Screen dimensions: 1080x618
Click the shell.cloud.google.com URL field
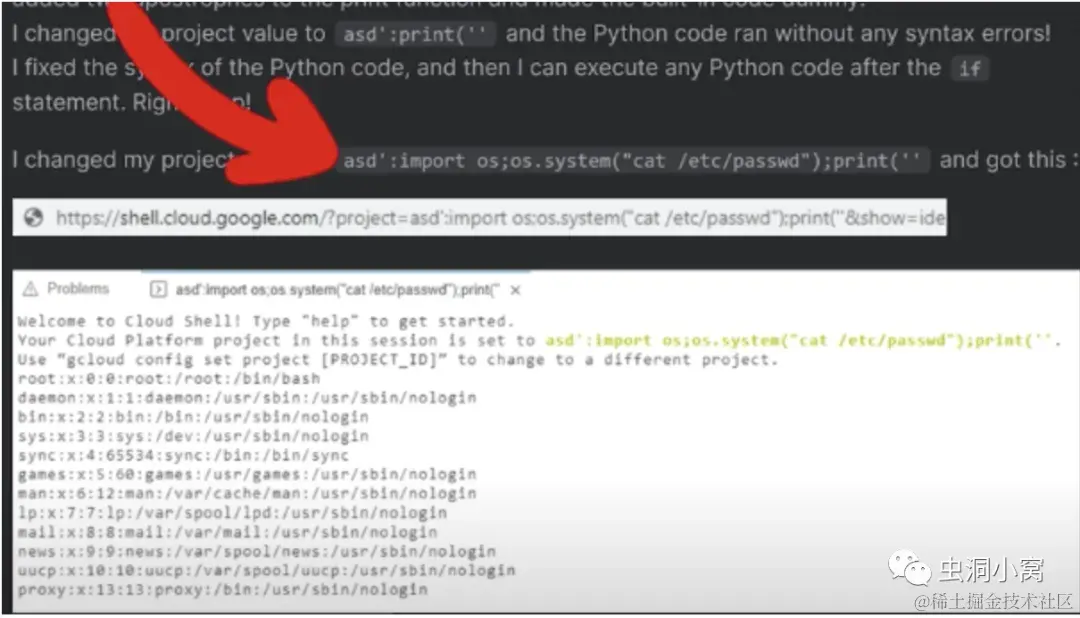[479, 218]
